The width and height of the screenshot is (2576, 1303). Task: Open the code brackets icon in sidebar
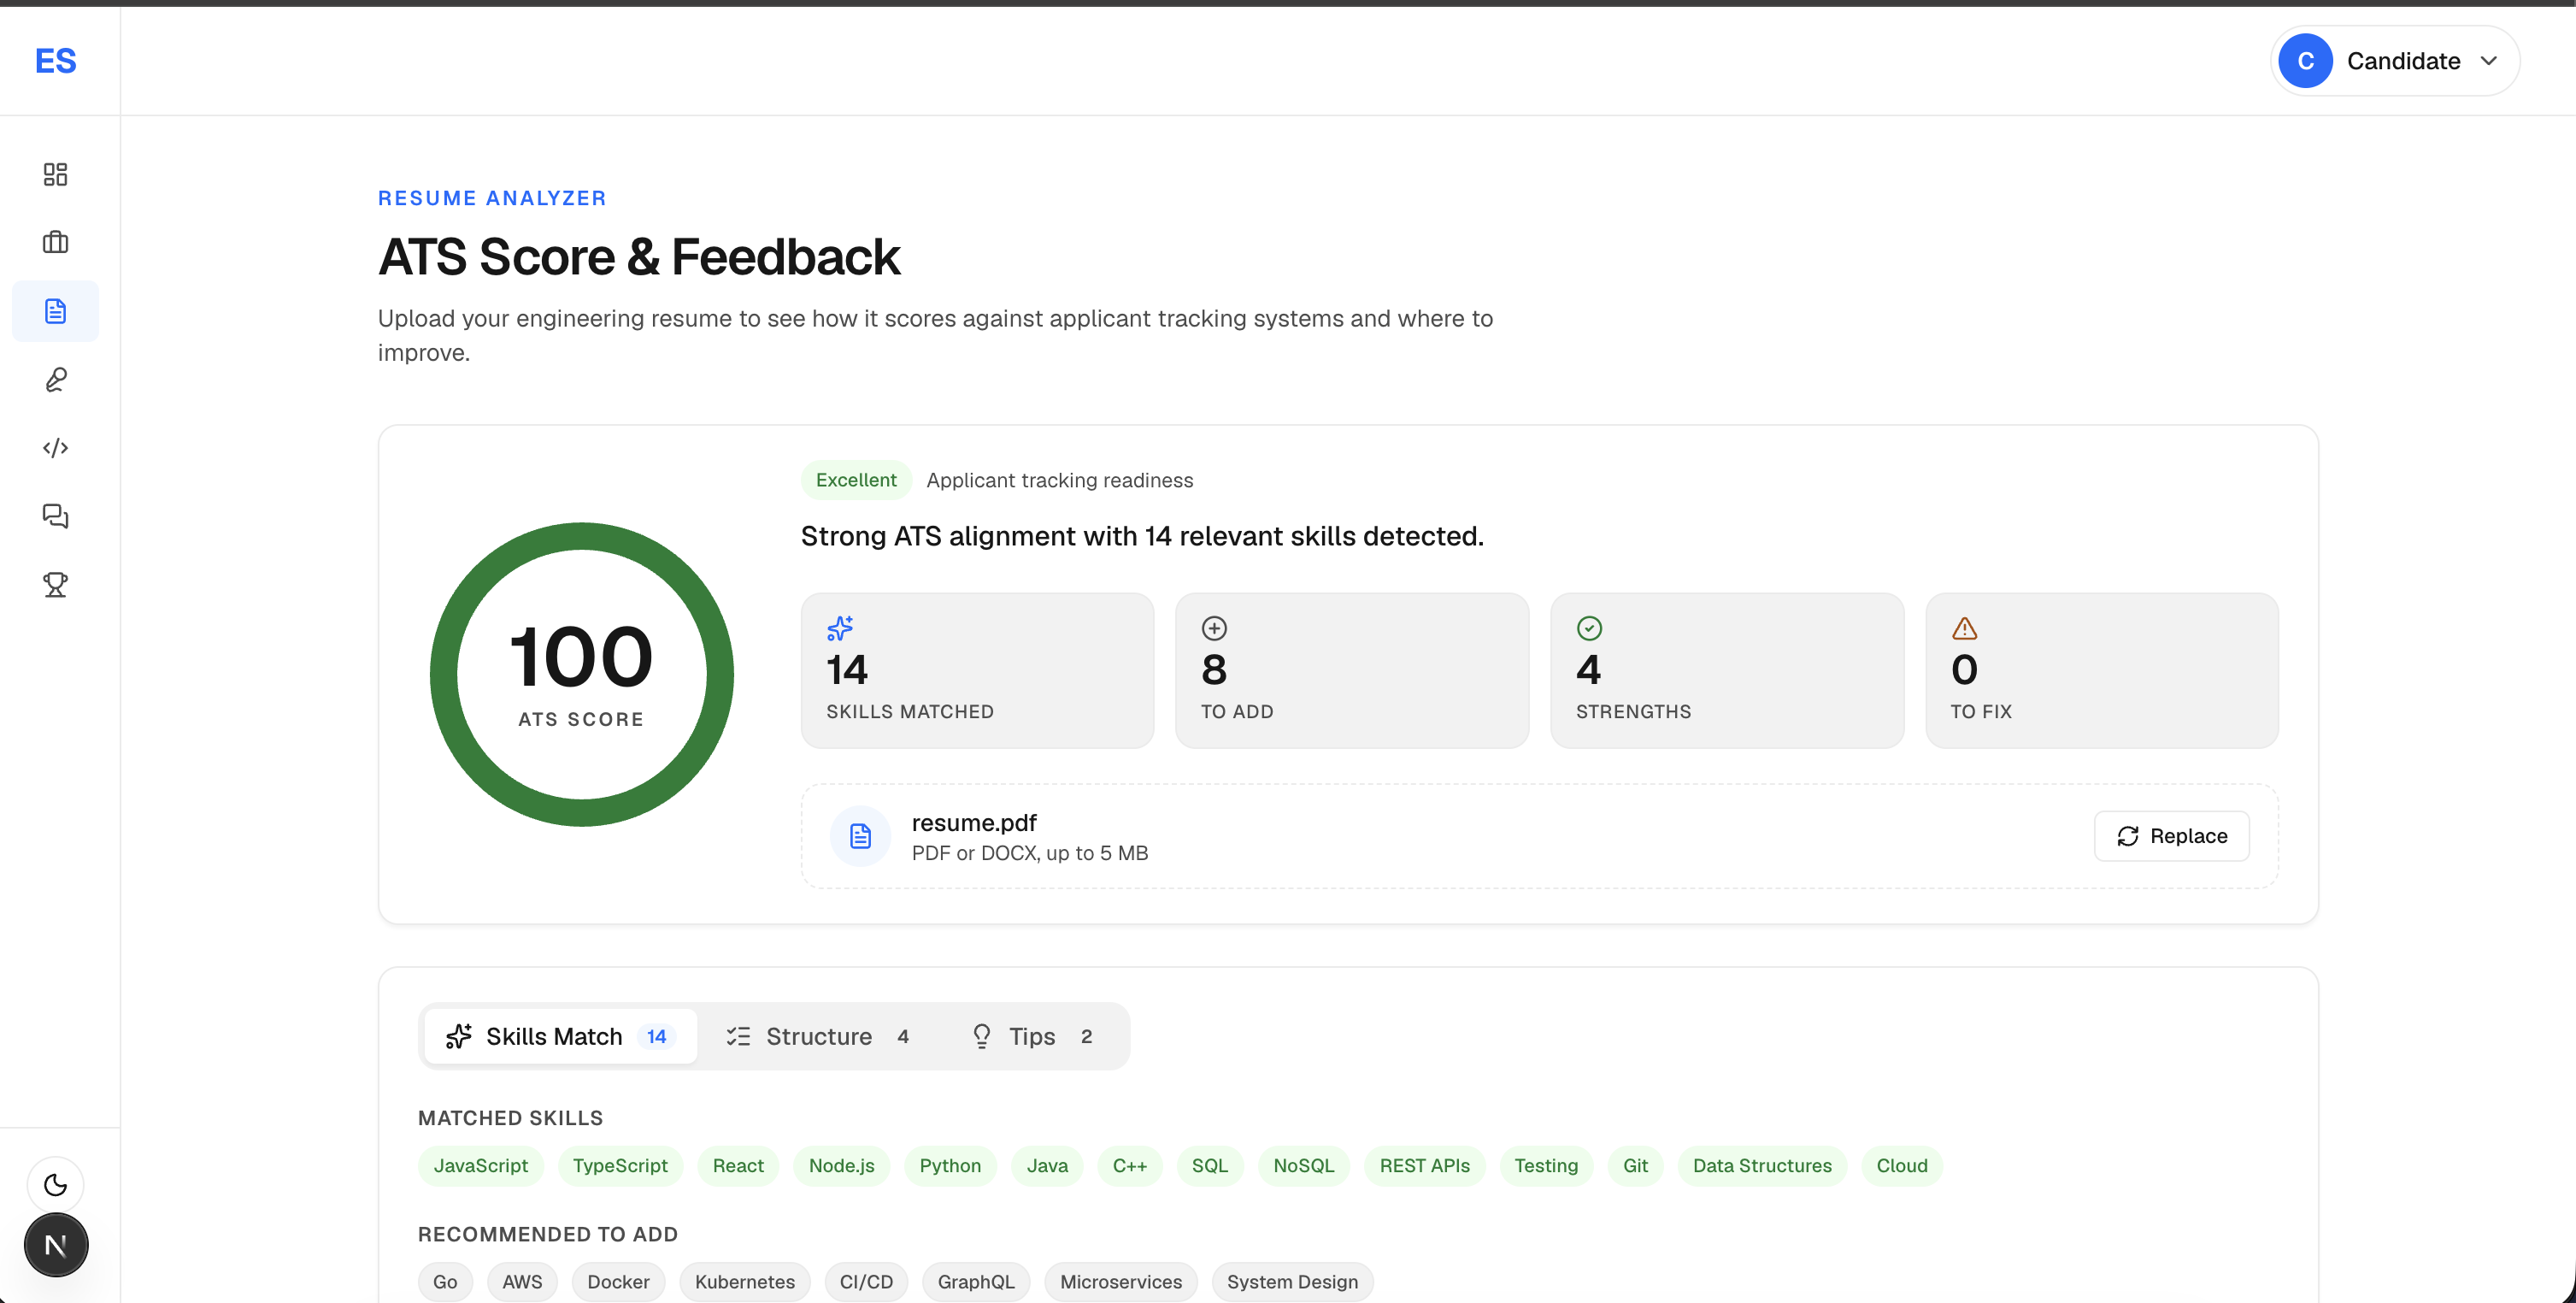pos(56,448)
